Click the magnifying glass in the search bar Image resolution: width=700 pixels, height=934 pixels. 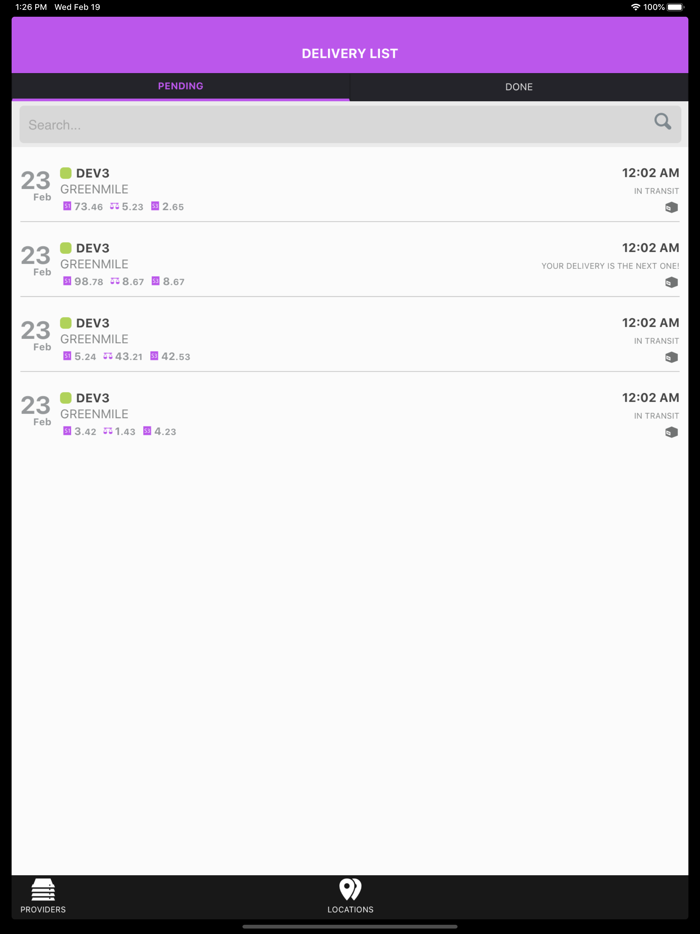662,121
